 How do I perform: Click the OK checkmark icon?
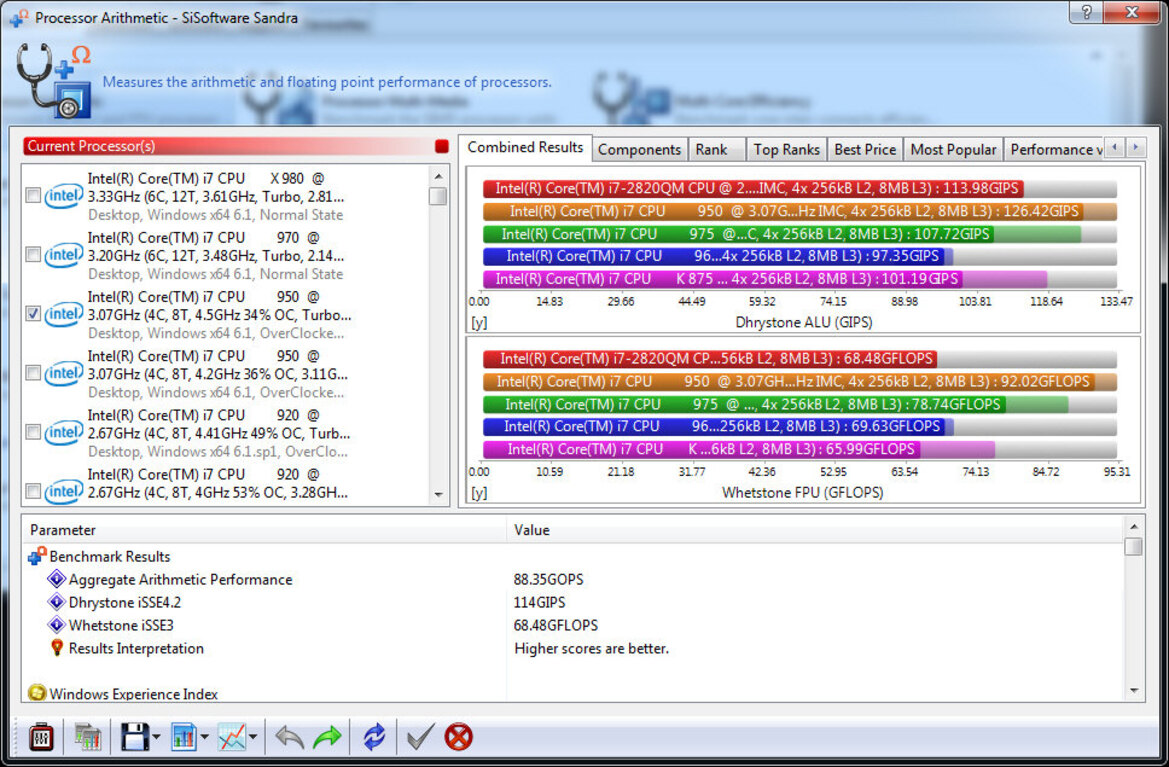[420, 737]
